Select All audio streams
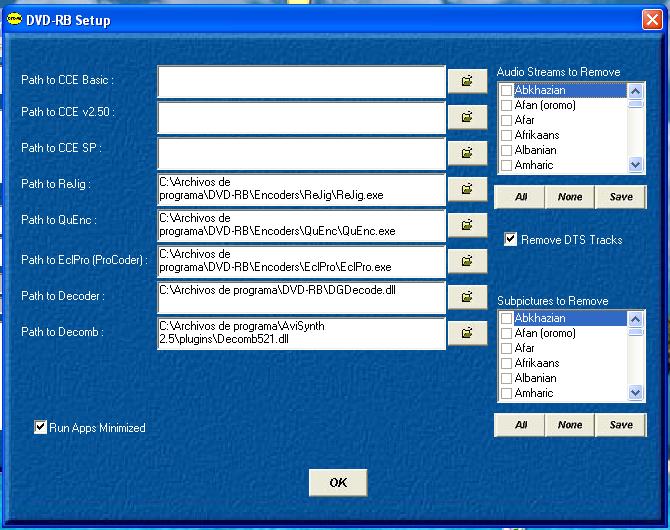This screenshot has width=670, height=530. click(x=520, y=197)
